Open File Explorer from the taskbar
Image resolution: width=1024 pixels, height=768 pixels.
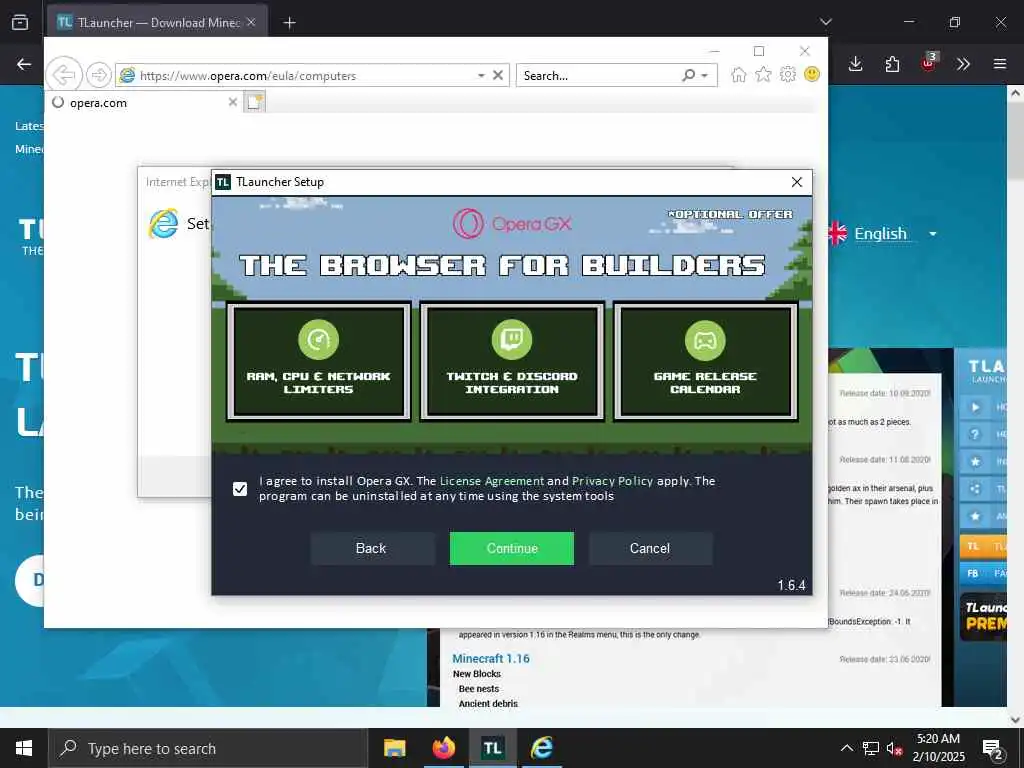[394, 748]
